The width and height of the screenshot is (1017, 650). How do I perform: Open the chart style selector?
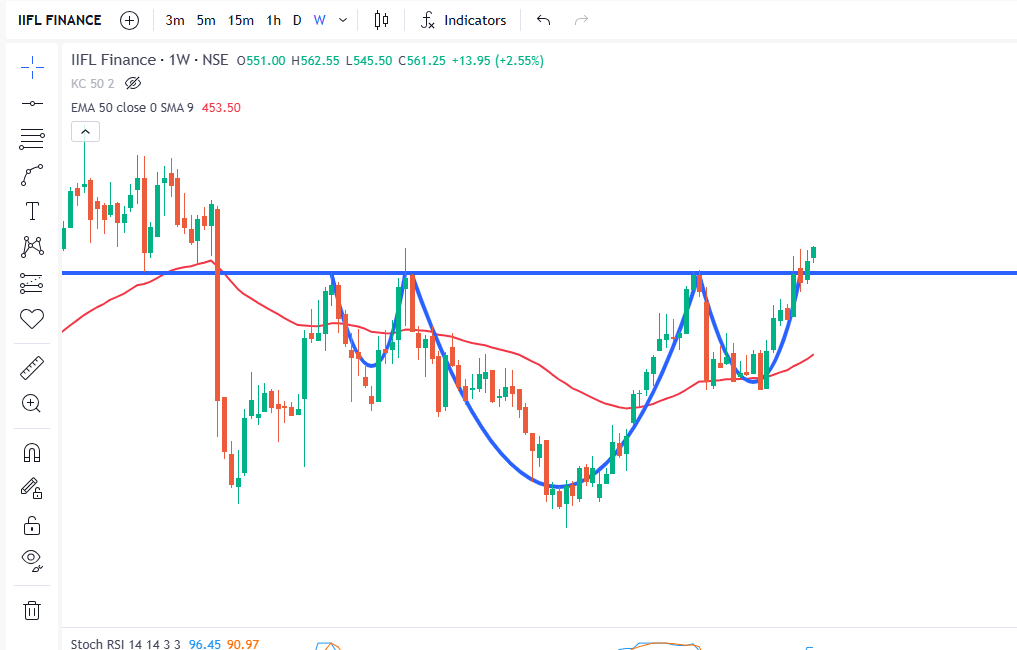pos(381,19)
